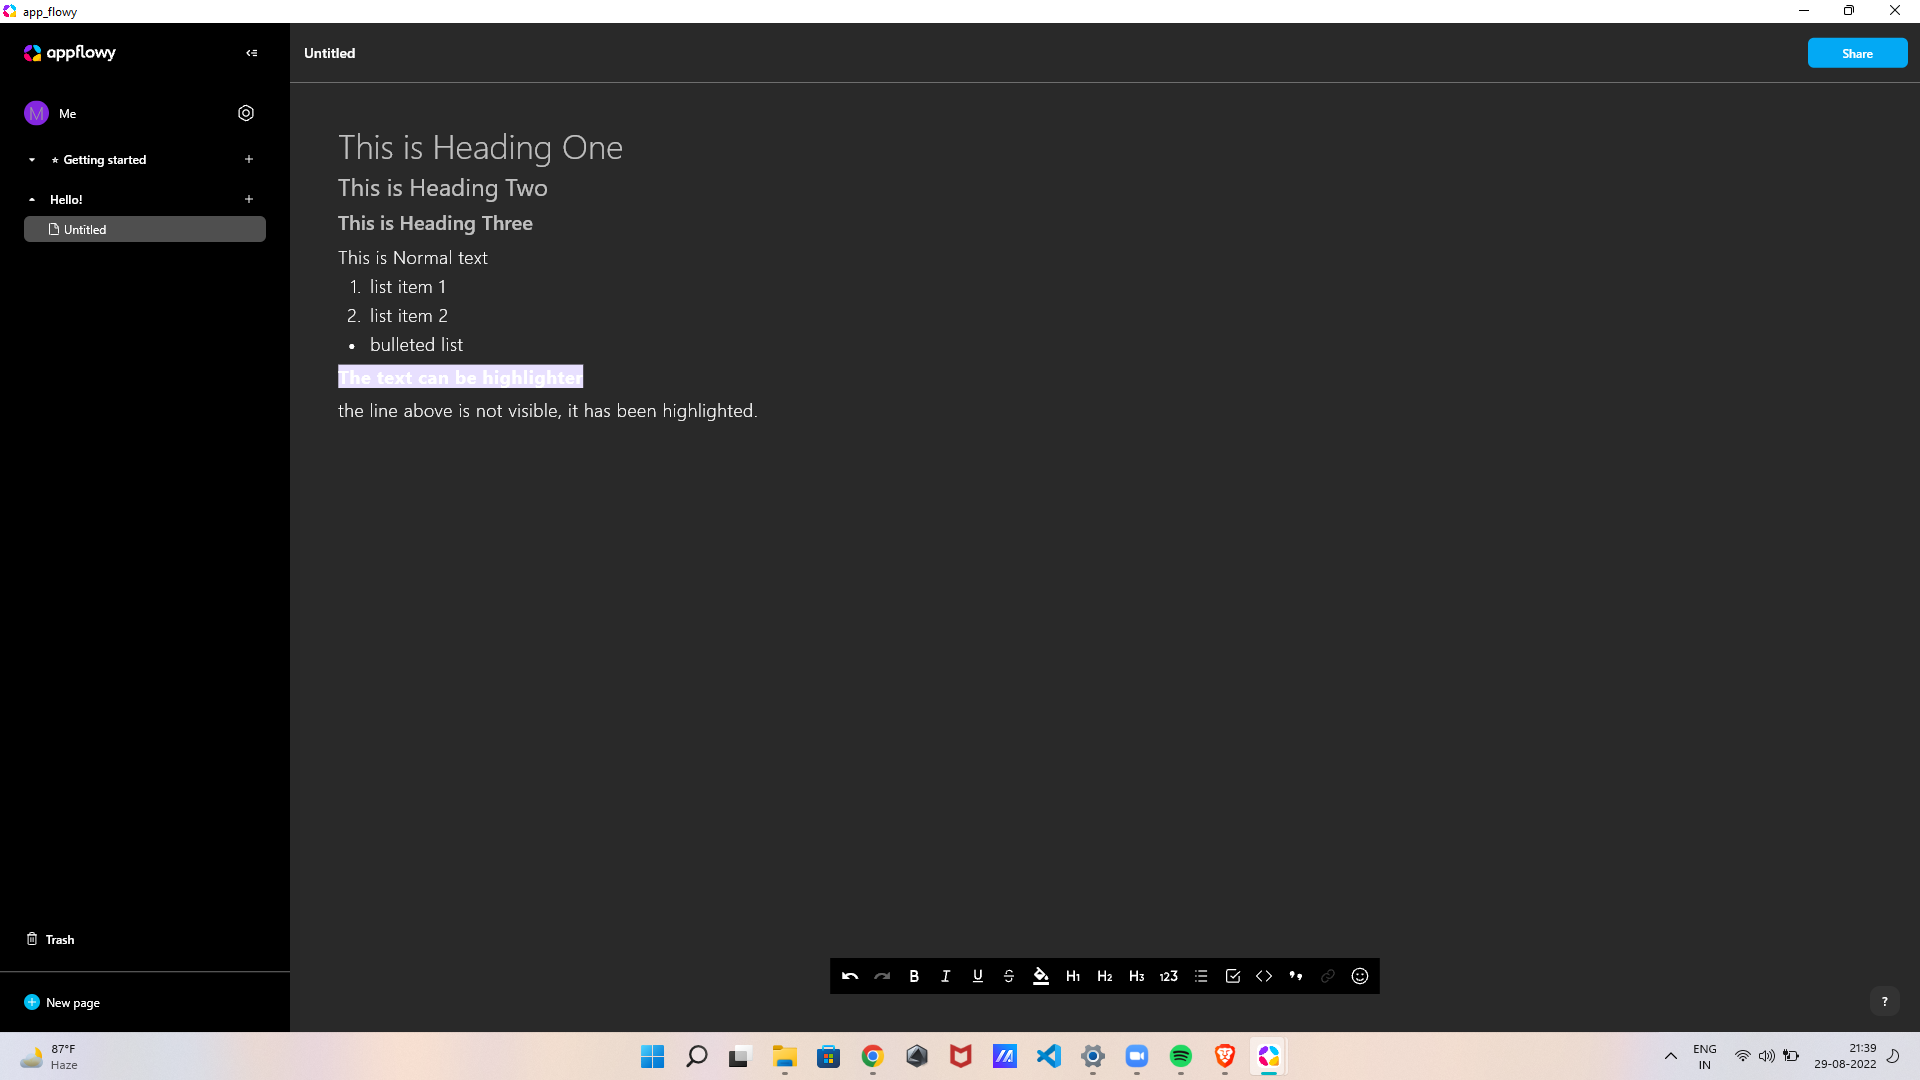Apply bold formatting from the toolbar
1920x1080 pixels.
coord(913,976)
